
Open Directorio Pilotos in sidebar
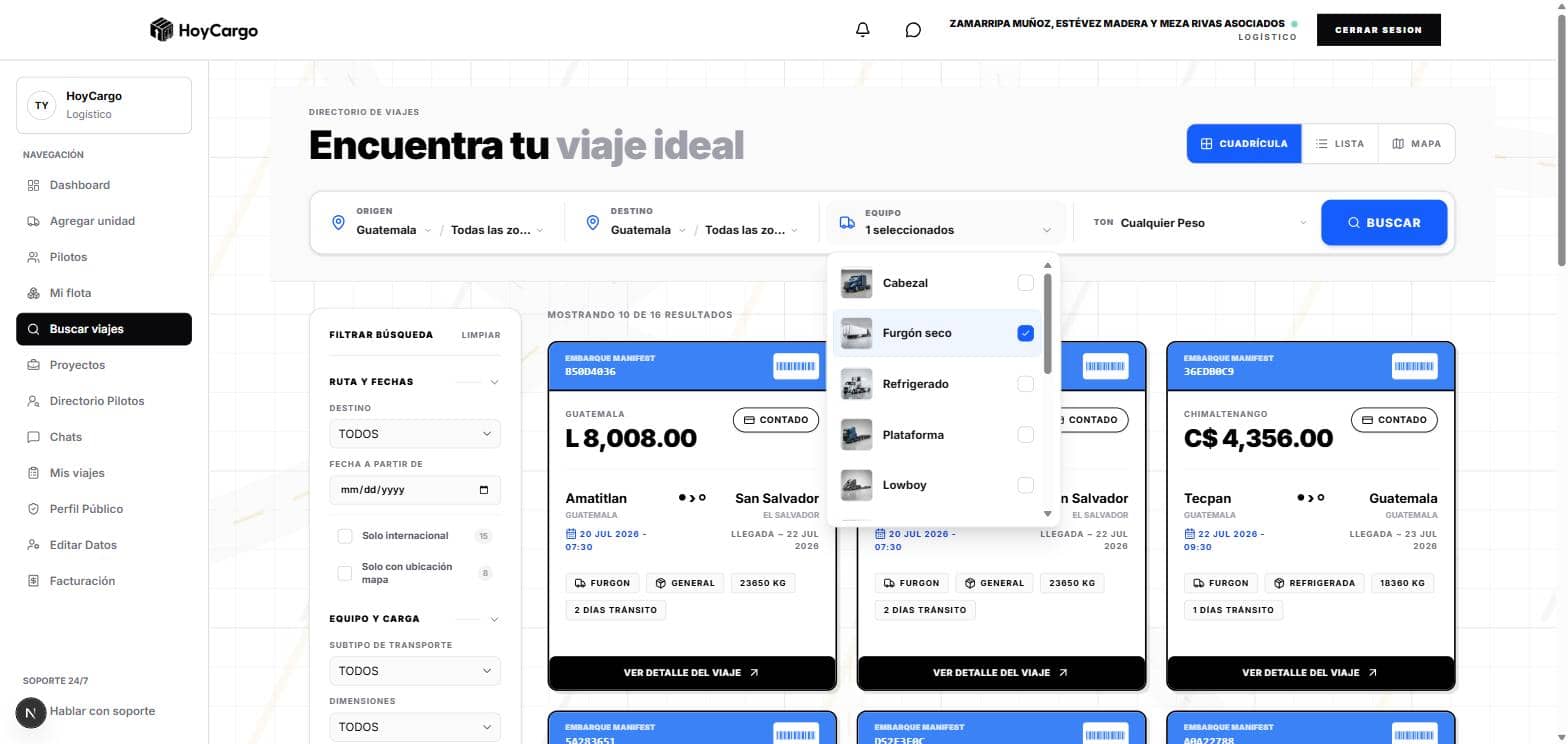[x=104, y=401]
